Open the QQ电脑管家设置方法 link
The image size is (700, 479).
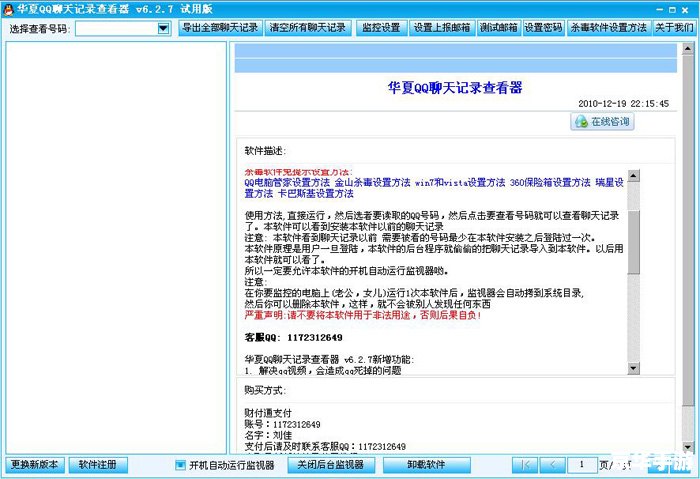[288, 183]
